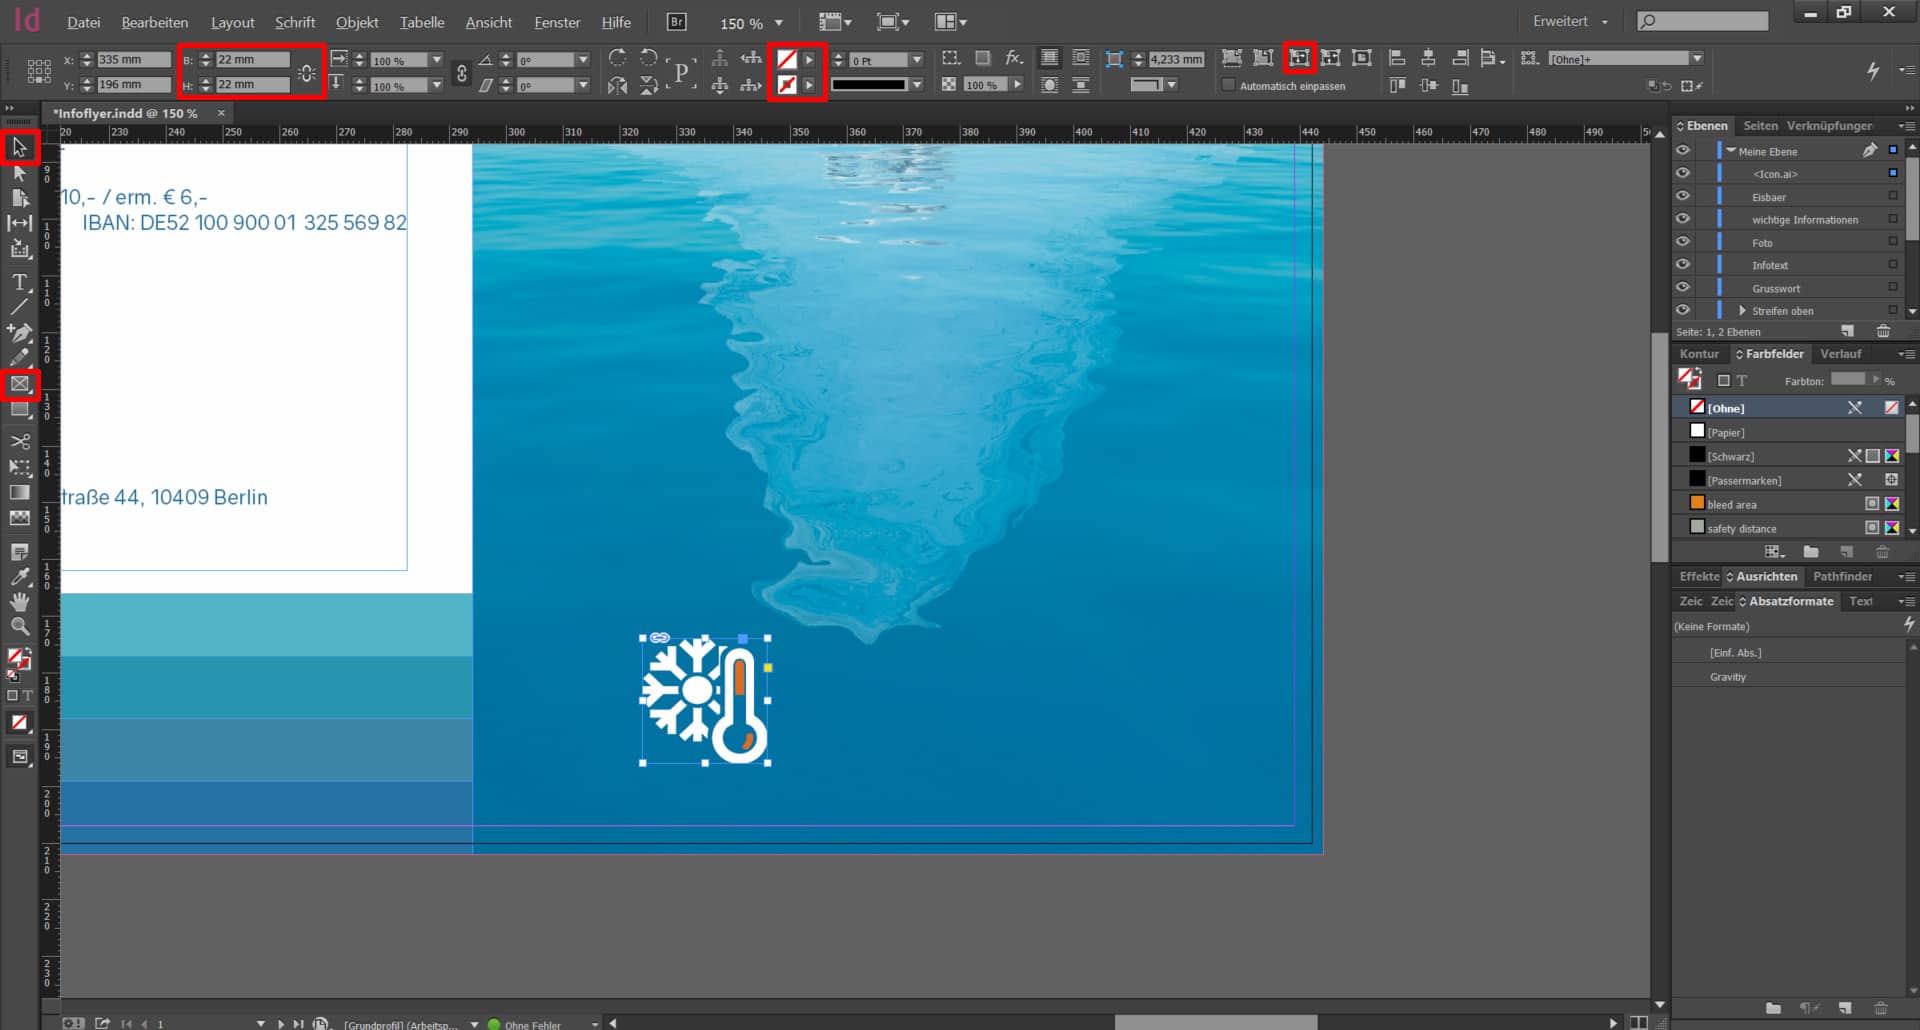This screenshot has width=1920, height=1030.
Task: Click the constrain proportions chain icon
Action: tap(306, 73)
